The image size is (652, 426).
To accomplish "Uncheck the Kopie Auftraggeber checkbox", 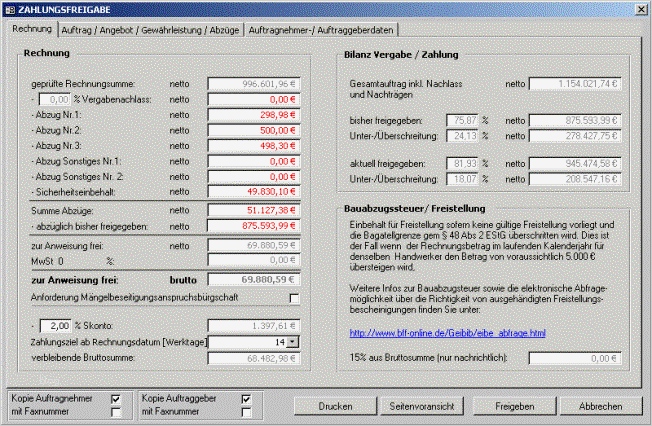I will coord(246,399).
